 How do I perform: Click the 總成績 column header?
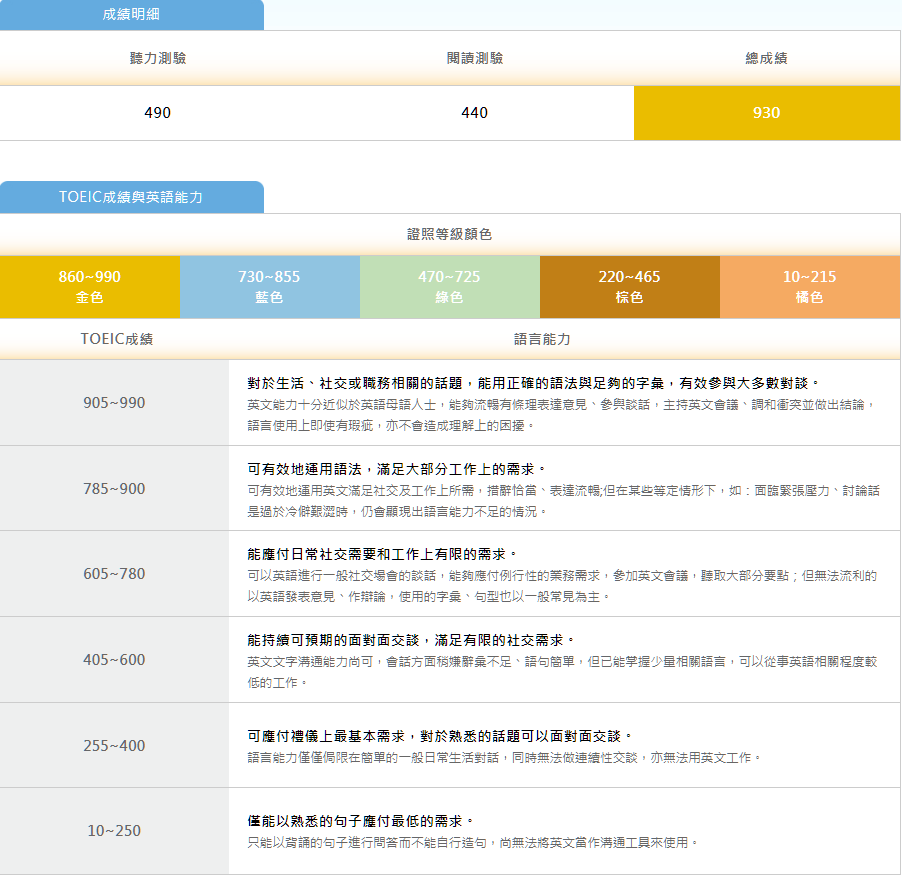coord(766,58)
